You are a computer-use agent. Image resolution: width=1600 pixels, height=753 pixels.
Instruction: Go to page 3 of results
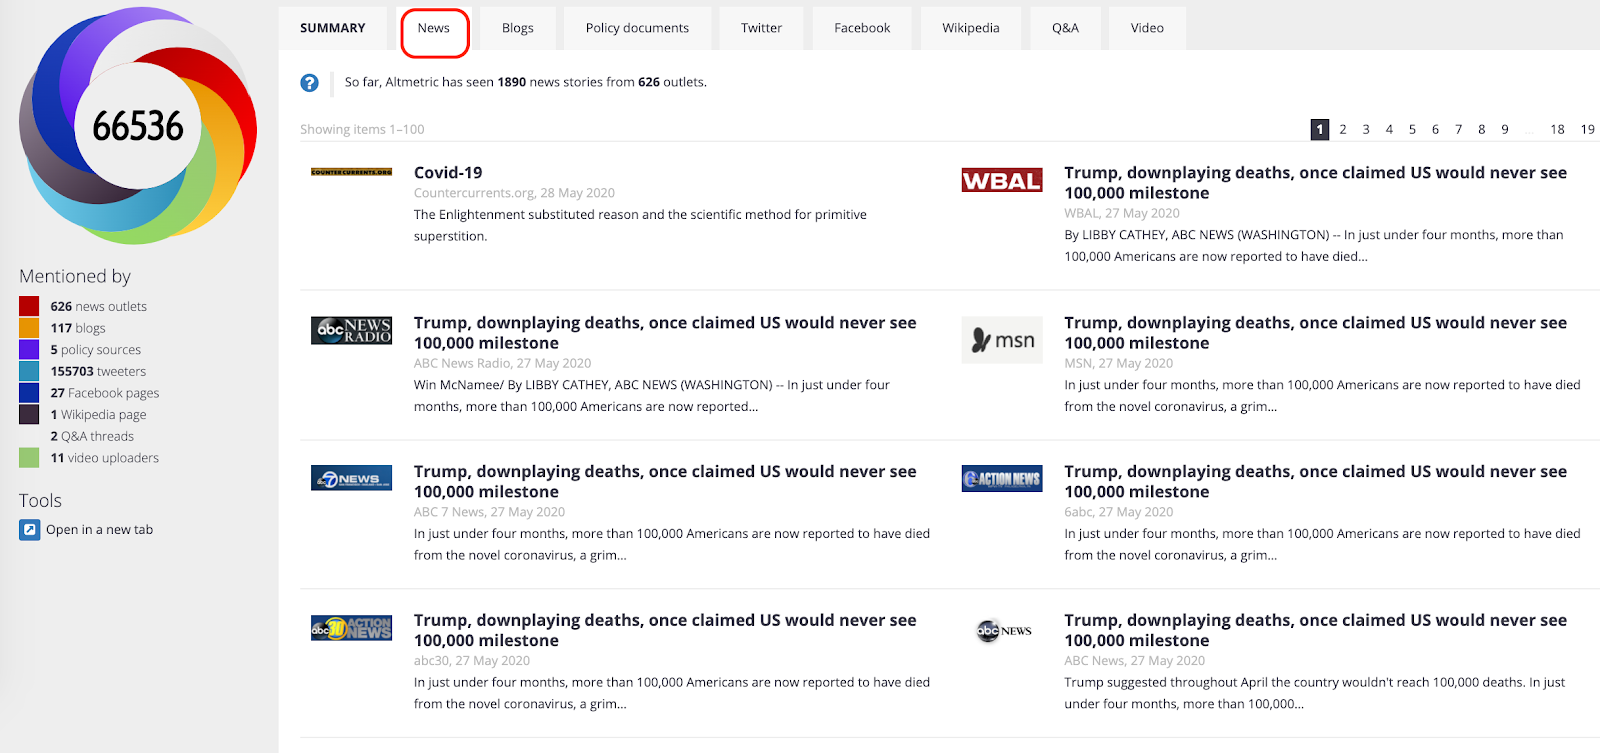pos(1366,129)
